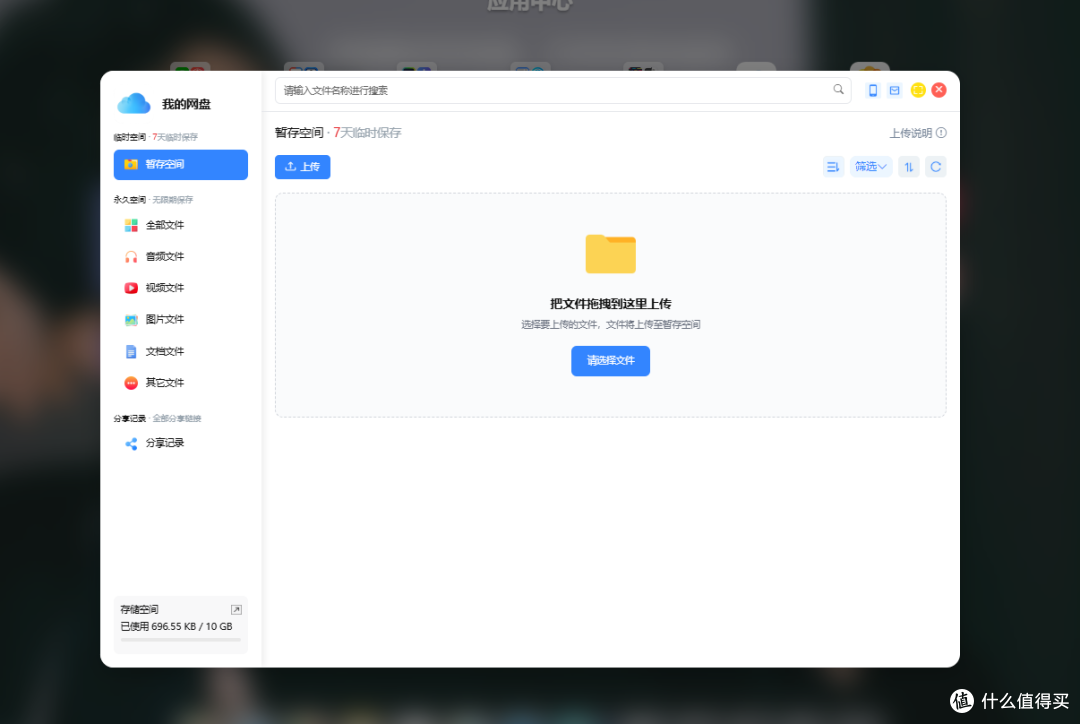The height and width of the screenshot is (724, 1080).
Task: Switch the list view mode icon
Action: coord(833,167)
